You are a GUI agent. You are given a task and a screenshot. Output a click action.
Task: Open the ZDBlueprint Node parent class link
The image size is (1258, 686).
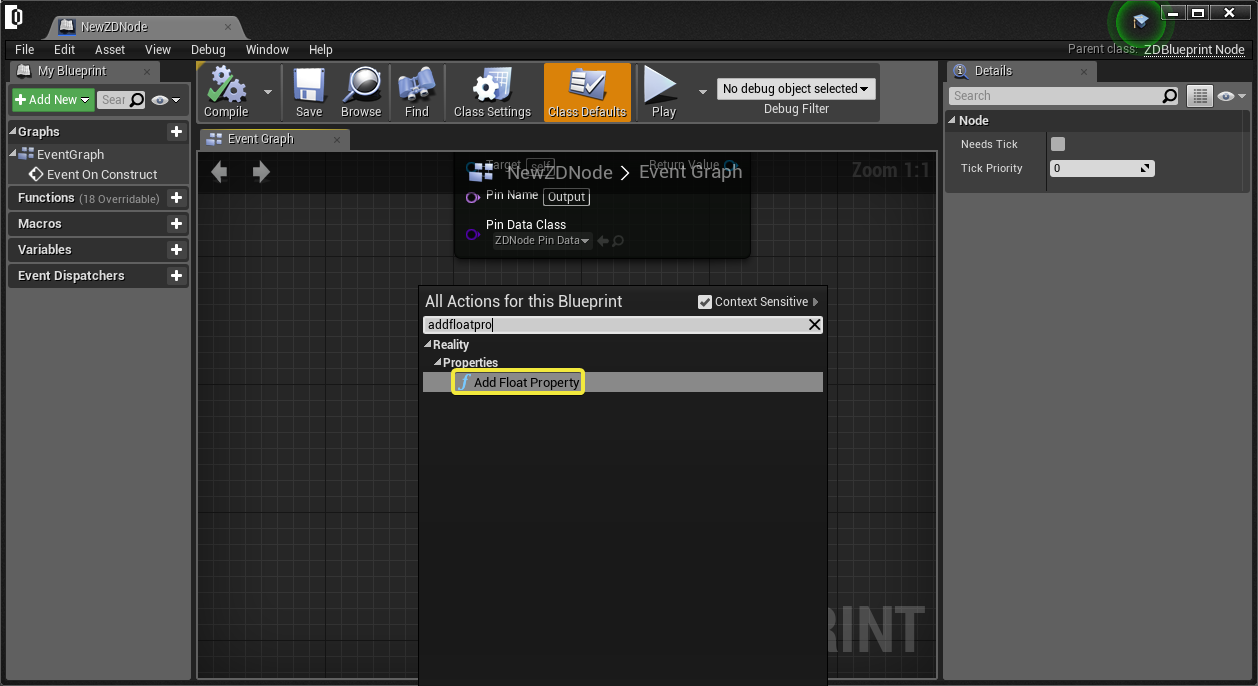pyautogui.click(x=1194, y=49)
